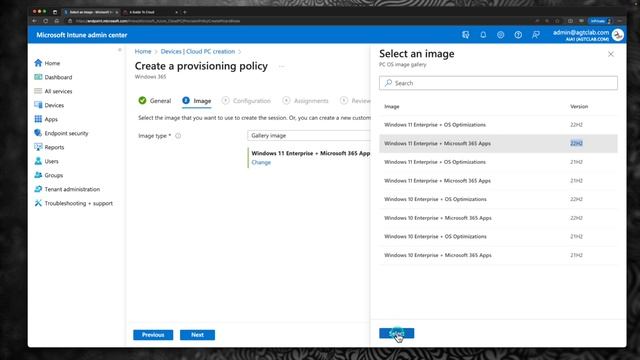
Task: Close the Select an image panel
Action: [x=611, y=54]
